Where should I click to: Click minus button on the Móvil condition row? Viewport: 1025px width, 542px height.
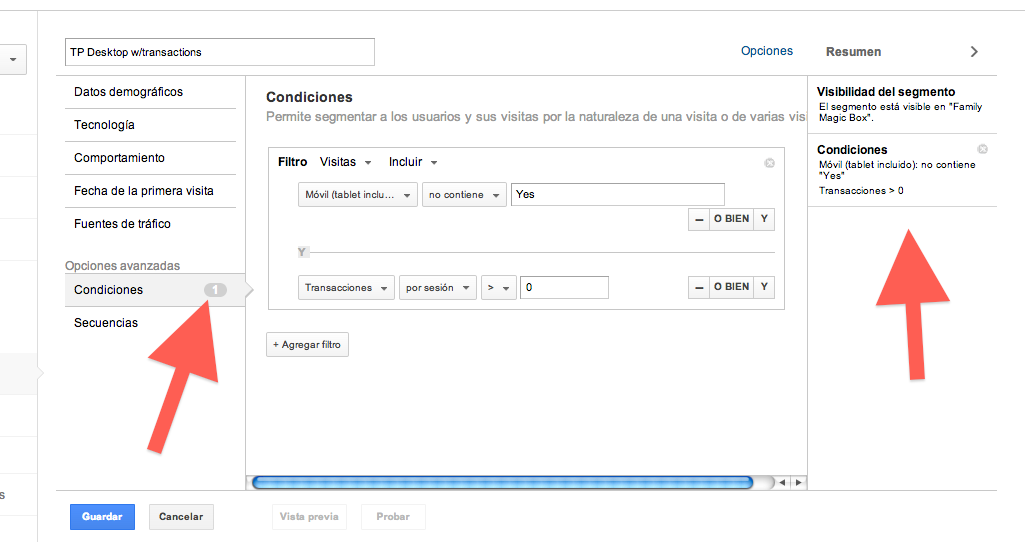[699, 219]
